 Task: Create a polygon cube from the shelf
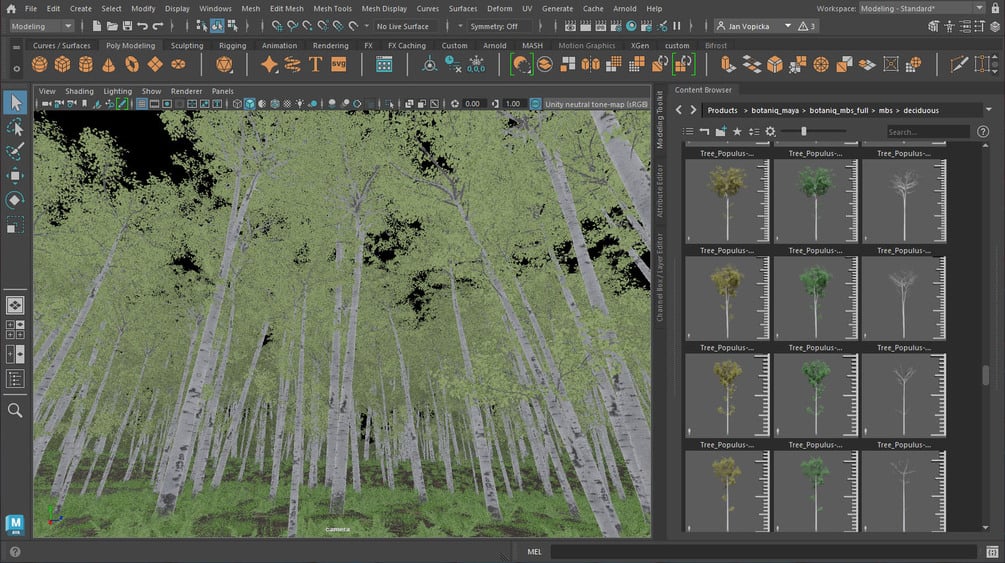[63, 64]
